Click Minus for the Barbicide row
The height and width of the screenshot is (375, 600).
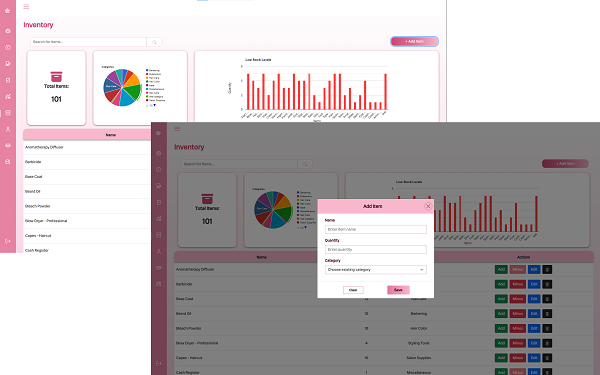(517, 284)
